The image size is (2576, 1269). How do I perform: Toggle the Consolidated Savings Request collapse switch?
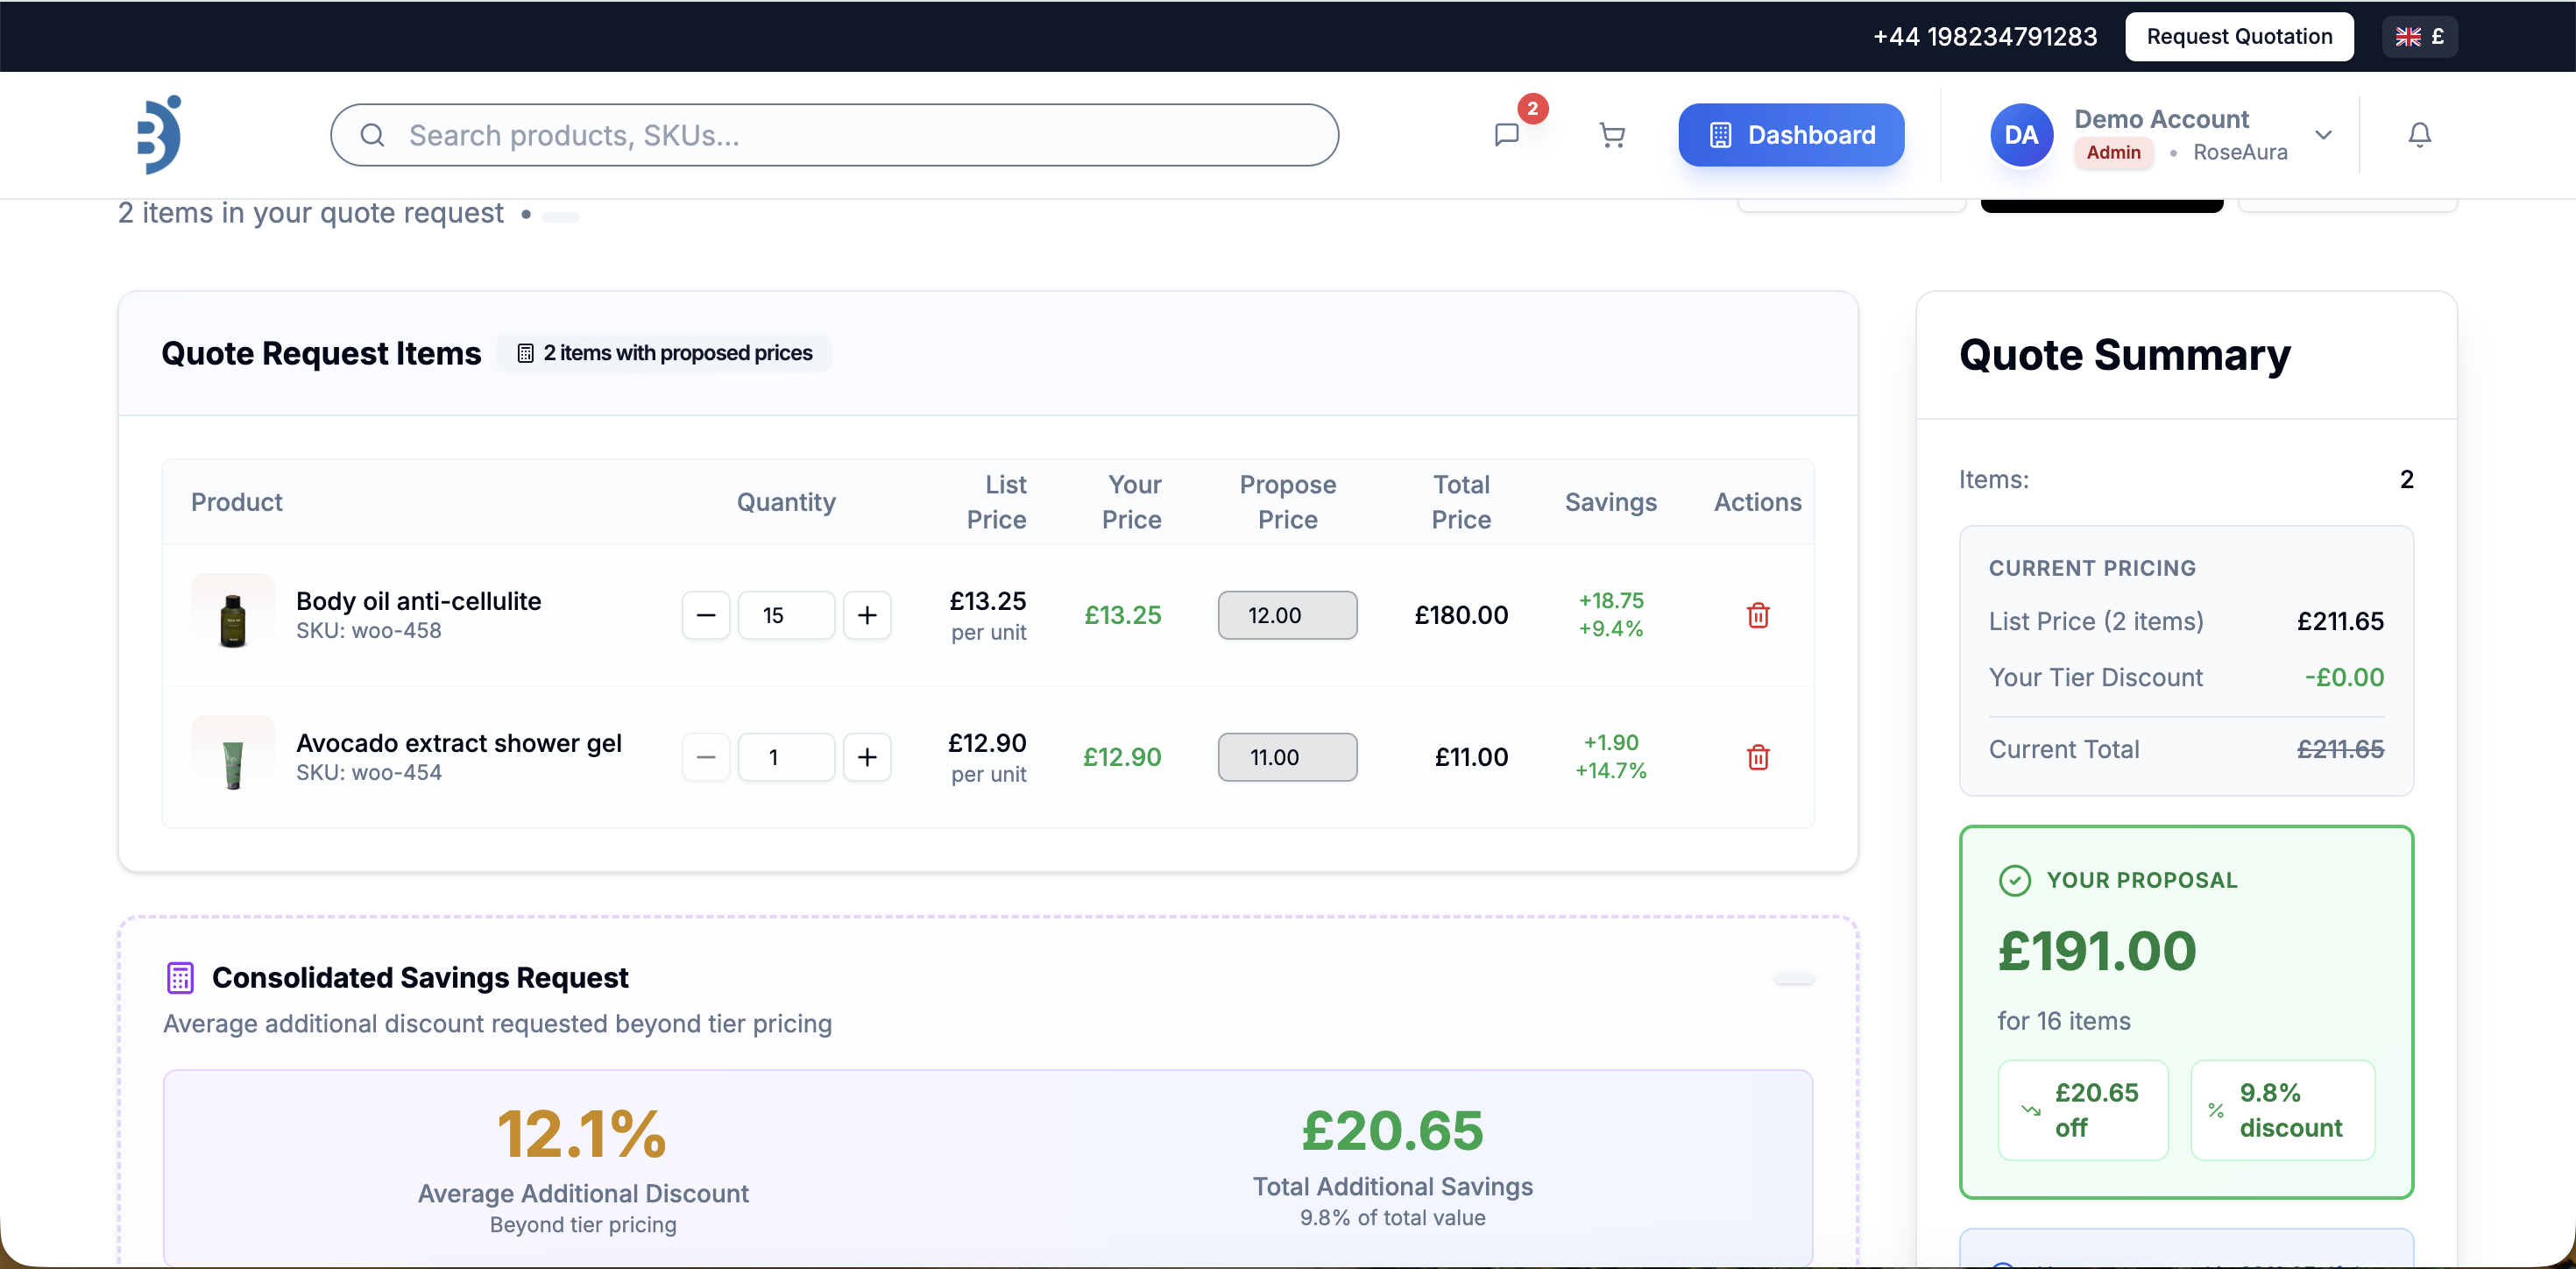1794,980
